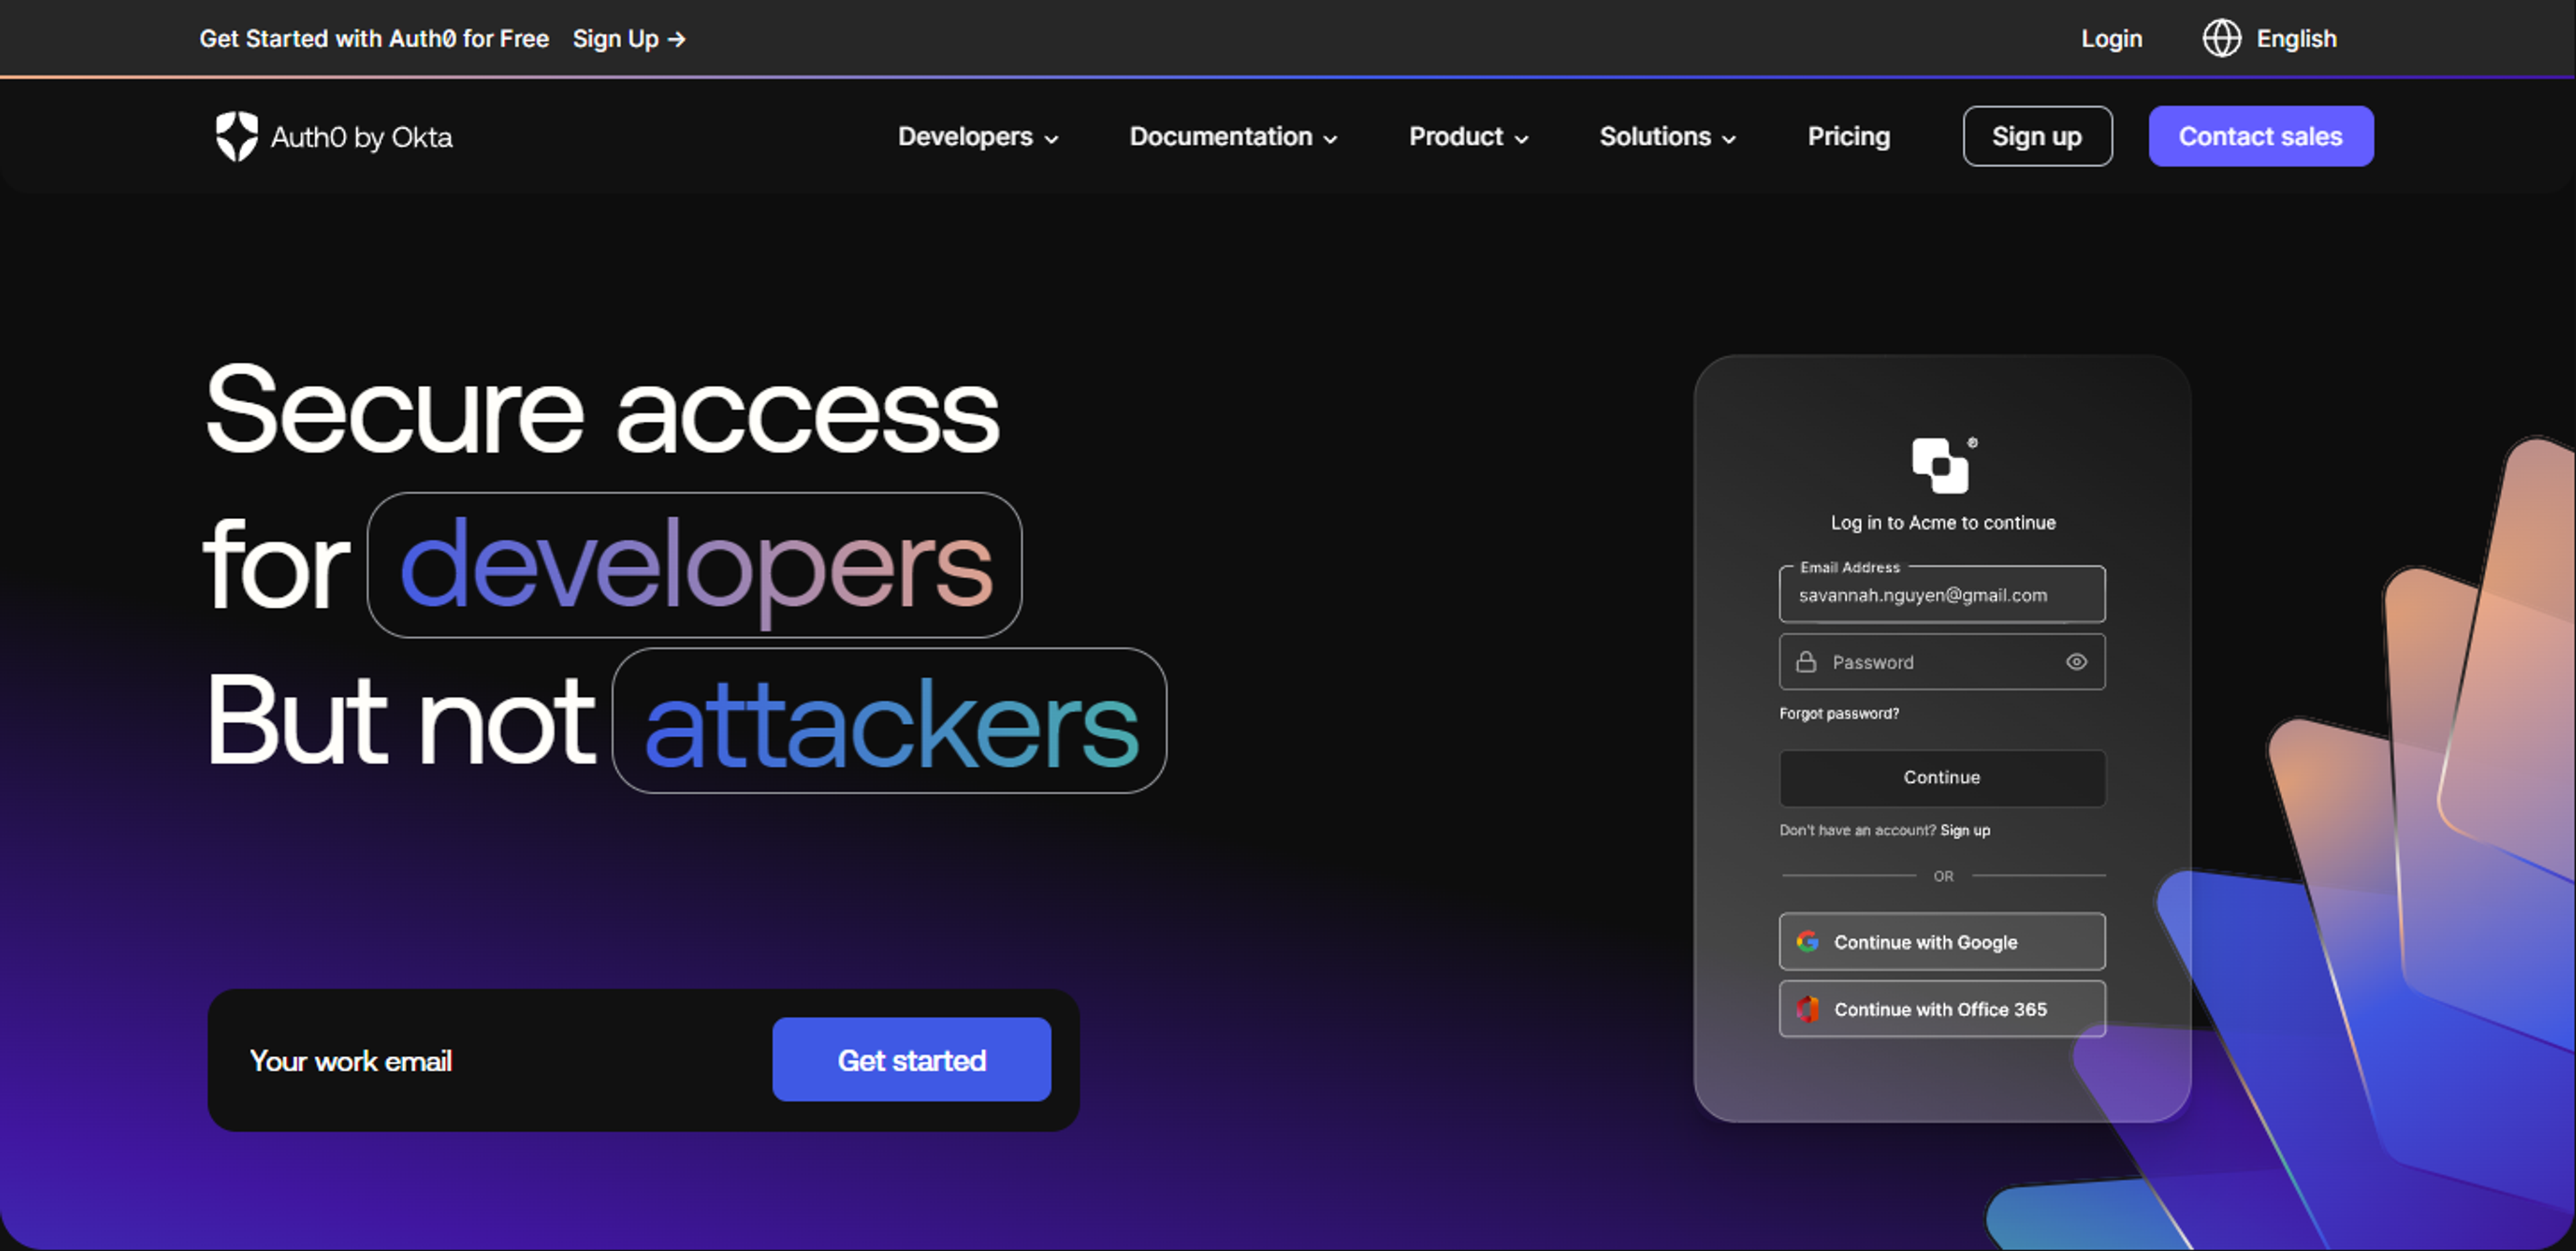Open the Product menu
Image resolution: width=2576 pixels, height=1251 pixels.
[x=1468, y=136]
